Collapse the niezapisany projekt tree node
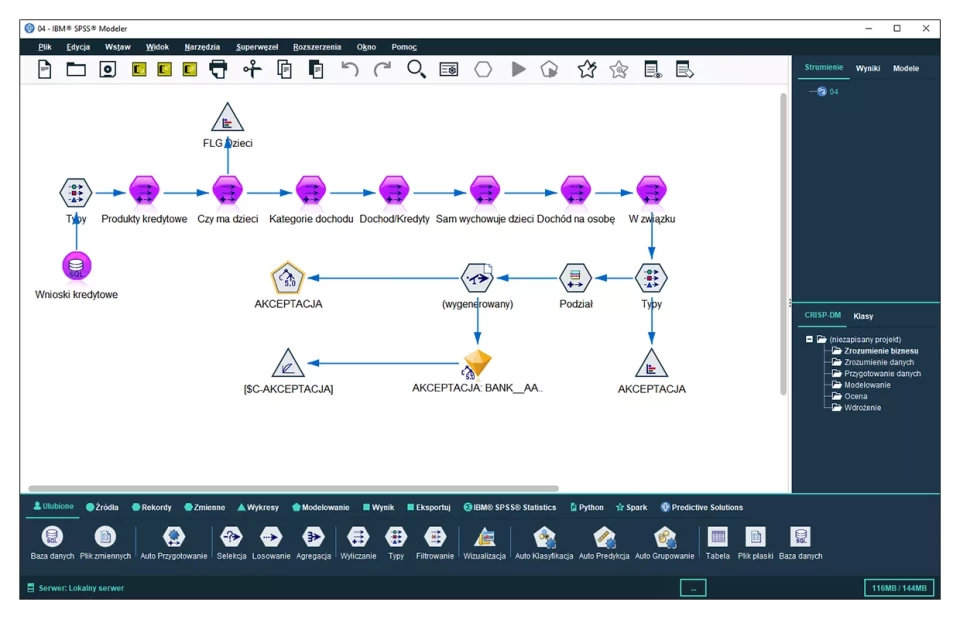This screenshot has height=619, width=960. (x=810, y=339)
